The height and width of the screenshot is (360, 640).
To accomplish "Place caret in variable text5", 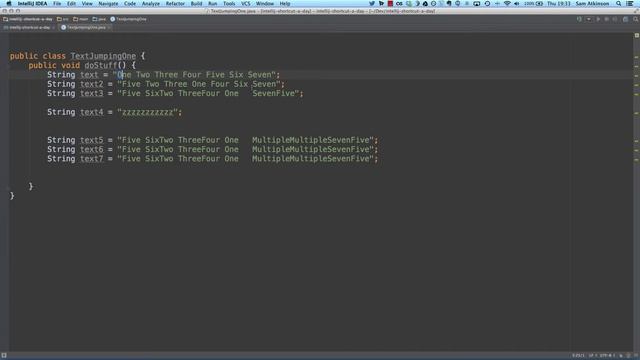I will [x=91, y=140].
